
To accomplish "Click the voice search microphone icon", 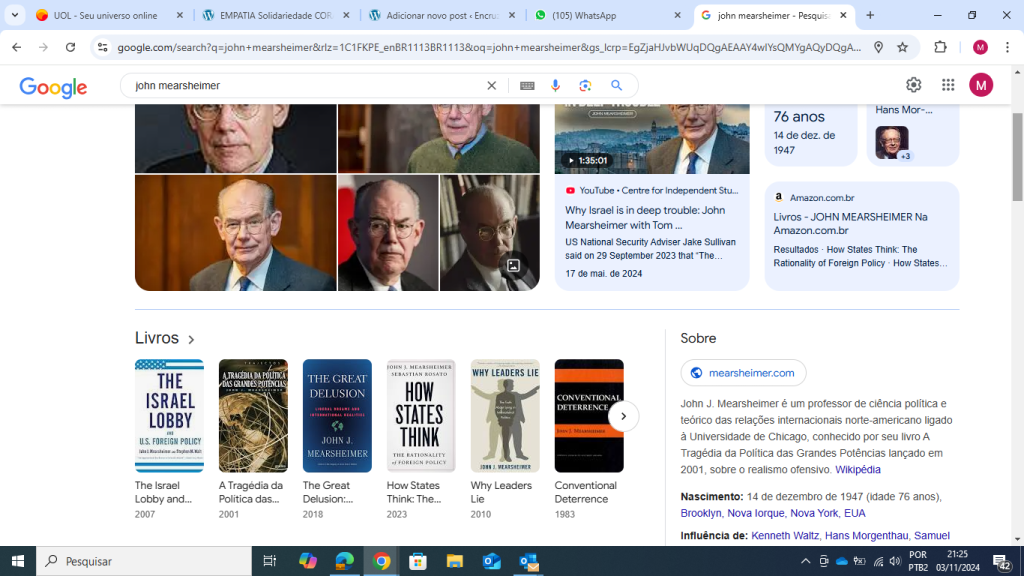I will coord(556,86).
